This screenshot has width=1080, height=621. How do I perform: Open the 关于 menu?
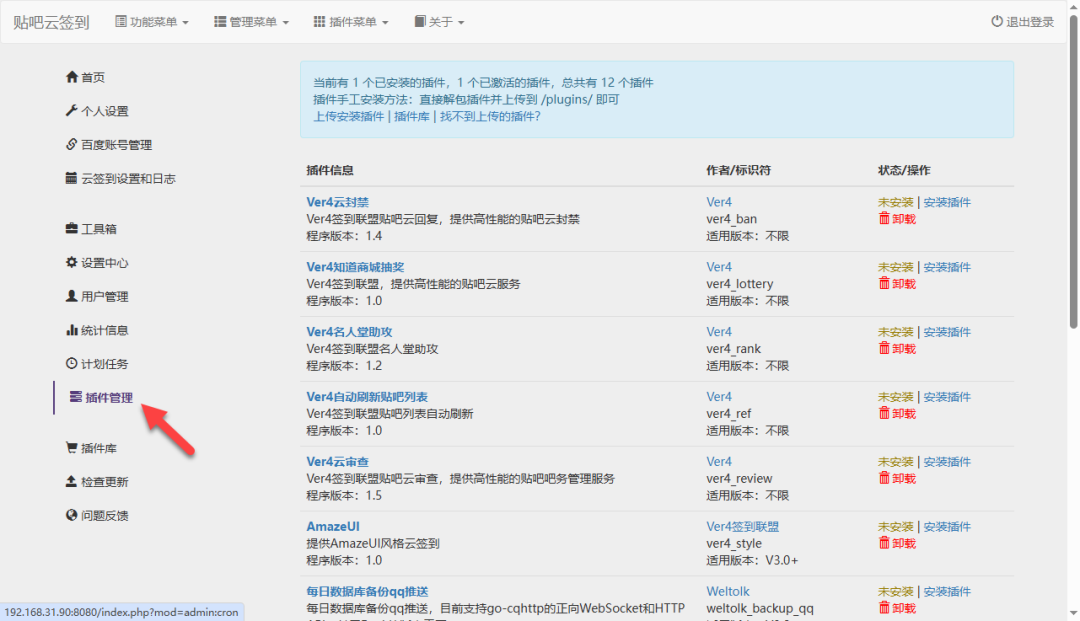pos(439,22)
